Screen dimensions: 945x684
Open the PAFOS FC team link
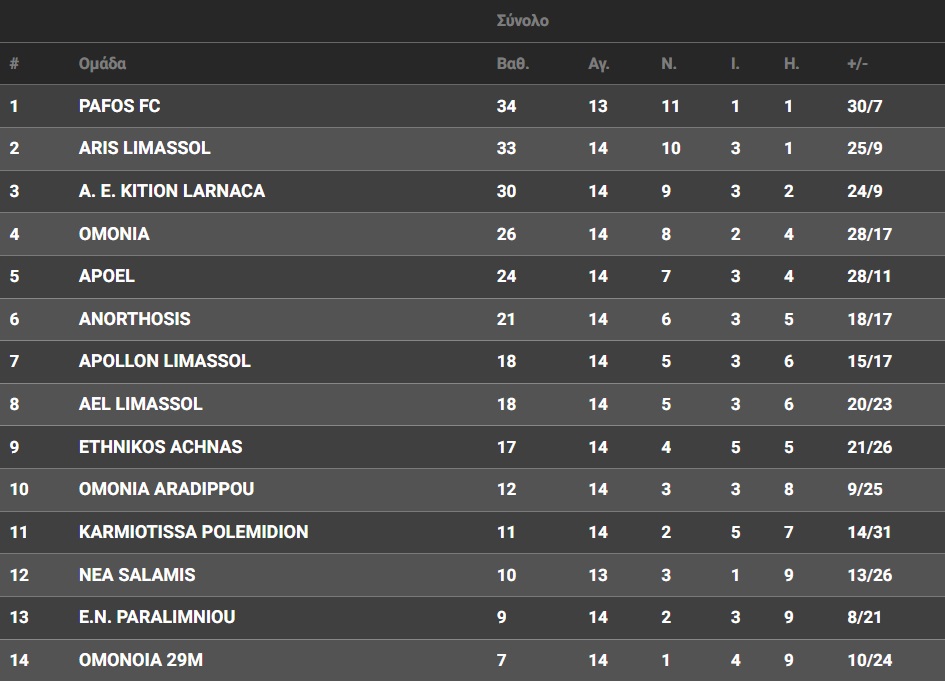[119, 106]
